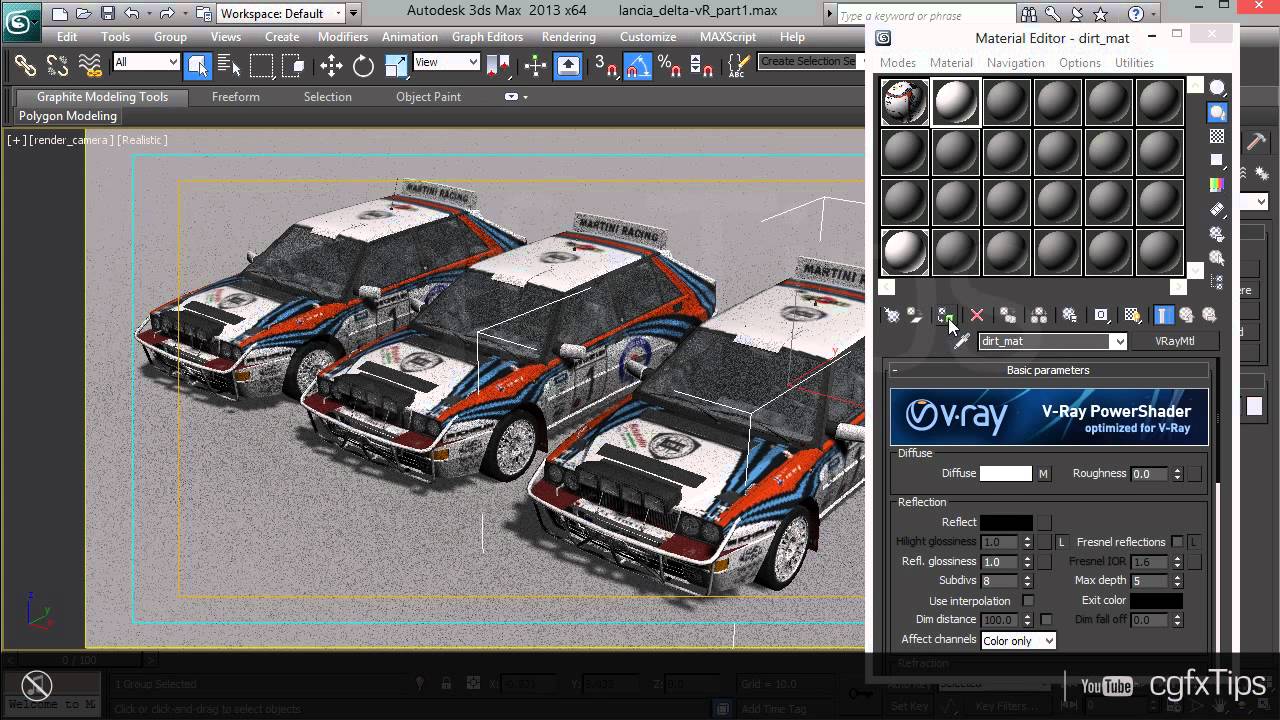Switch to the Freeform ribbon tab

tap(236, 97)
